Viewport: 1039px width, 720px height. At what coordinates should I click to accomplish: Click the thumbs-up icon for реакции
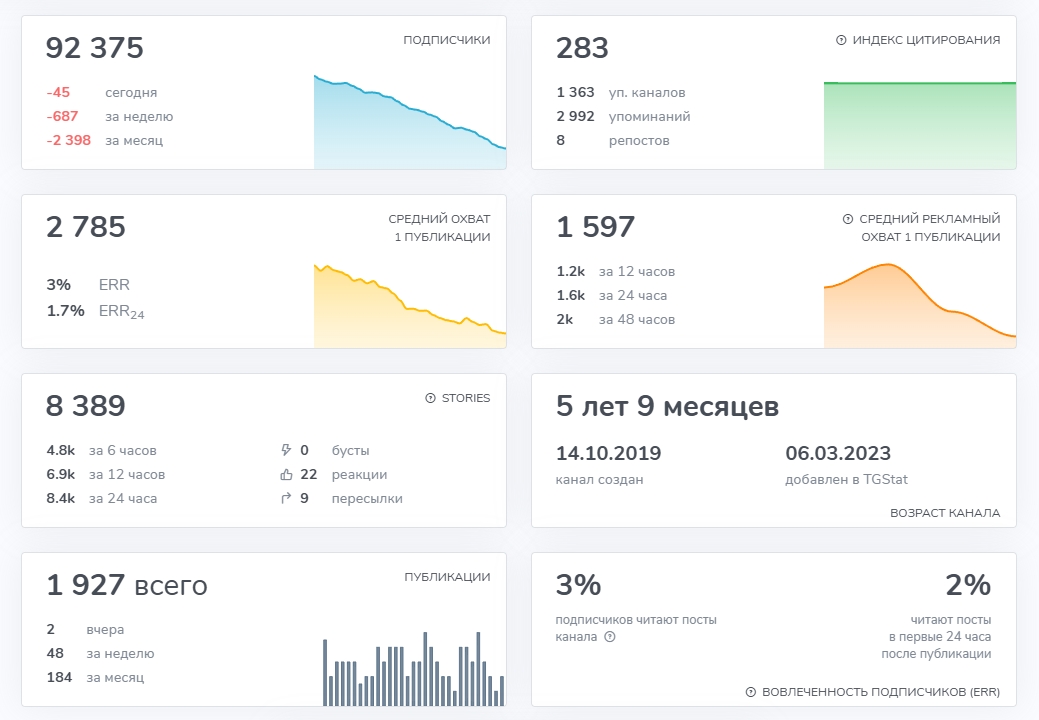point(287,475)
